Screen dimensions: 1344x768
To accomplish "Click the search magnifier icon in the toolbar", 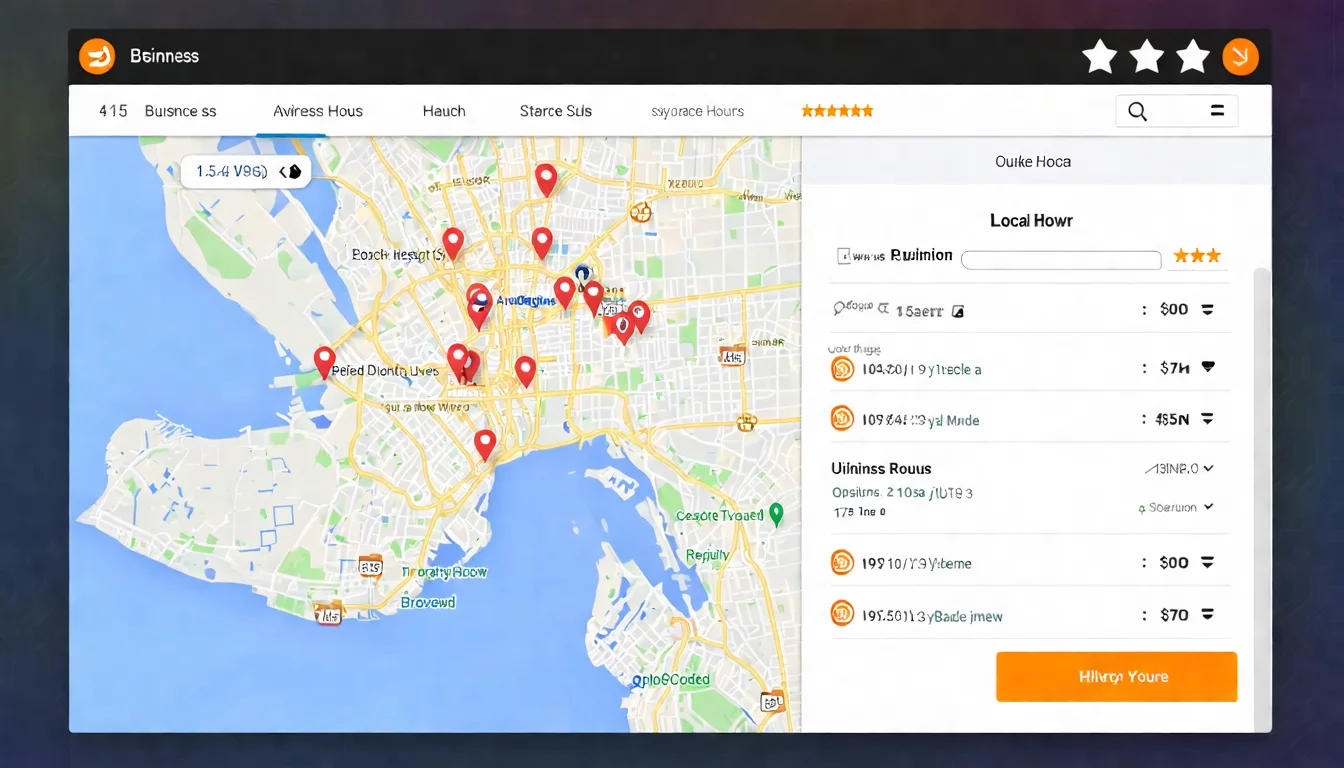I will pos(1137,111).
